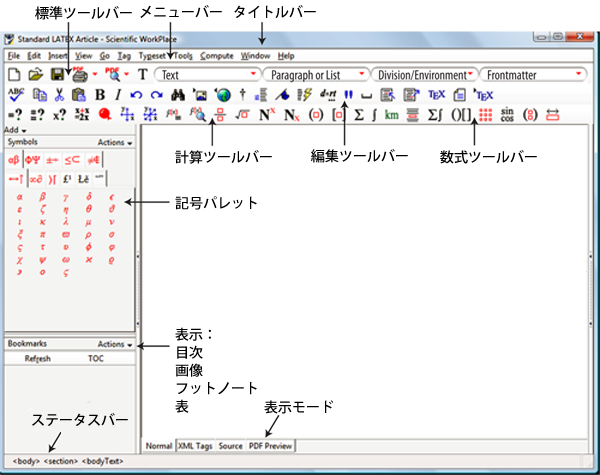The width and height of the screenshot is (600, 475).
Task: Toggle italic with the I icon
Action: [118, 95]
